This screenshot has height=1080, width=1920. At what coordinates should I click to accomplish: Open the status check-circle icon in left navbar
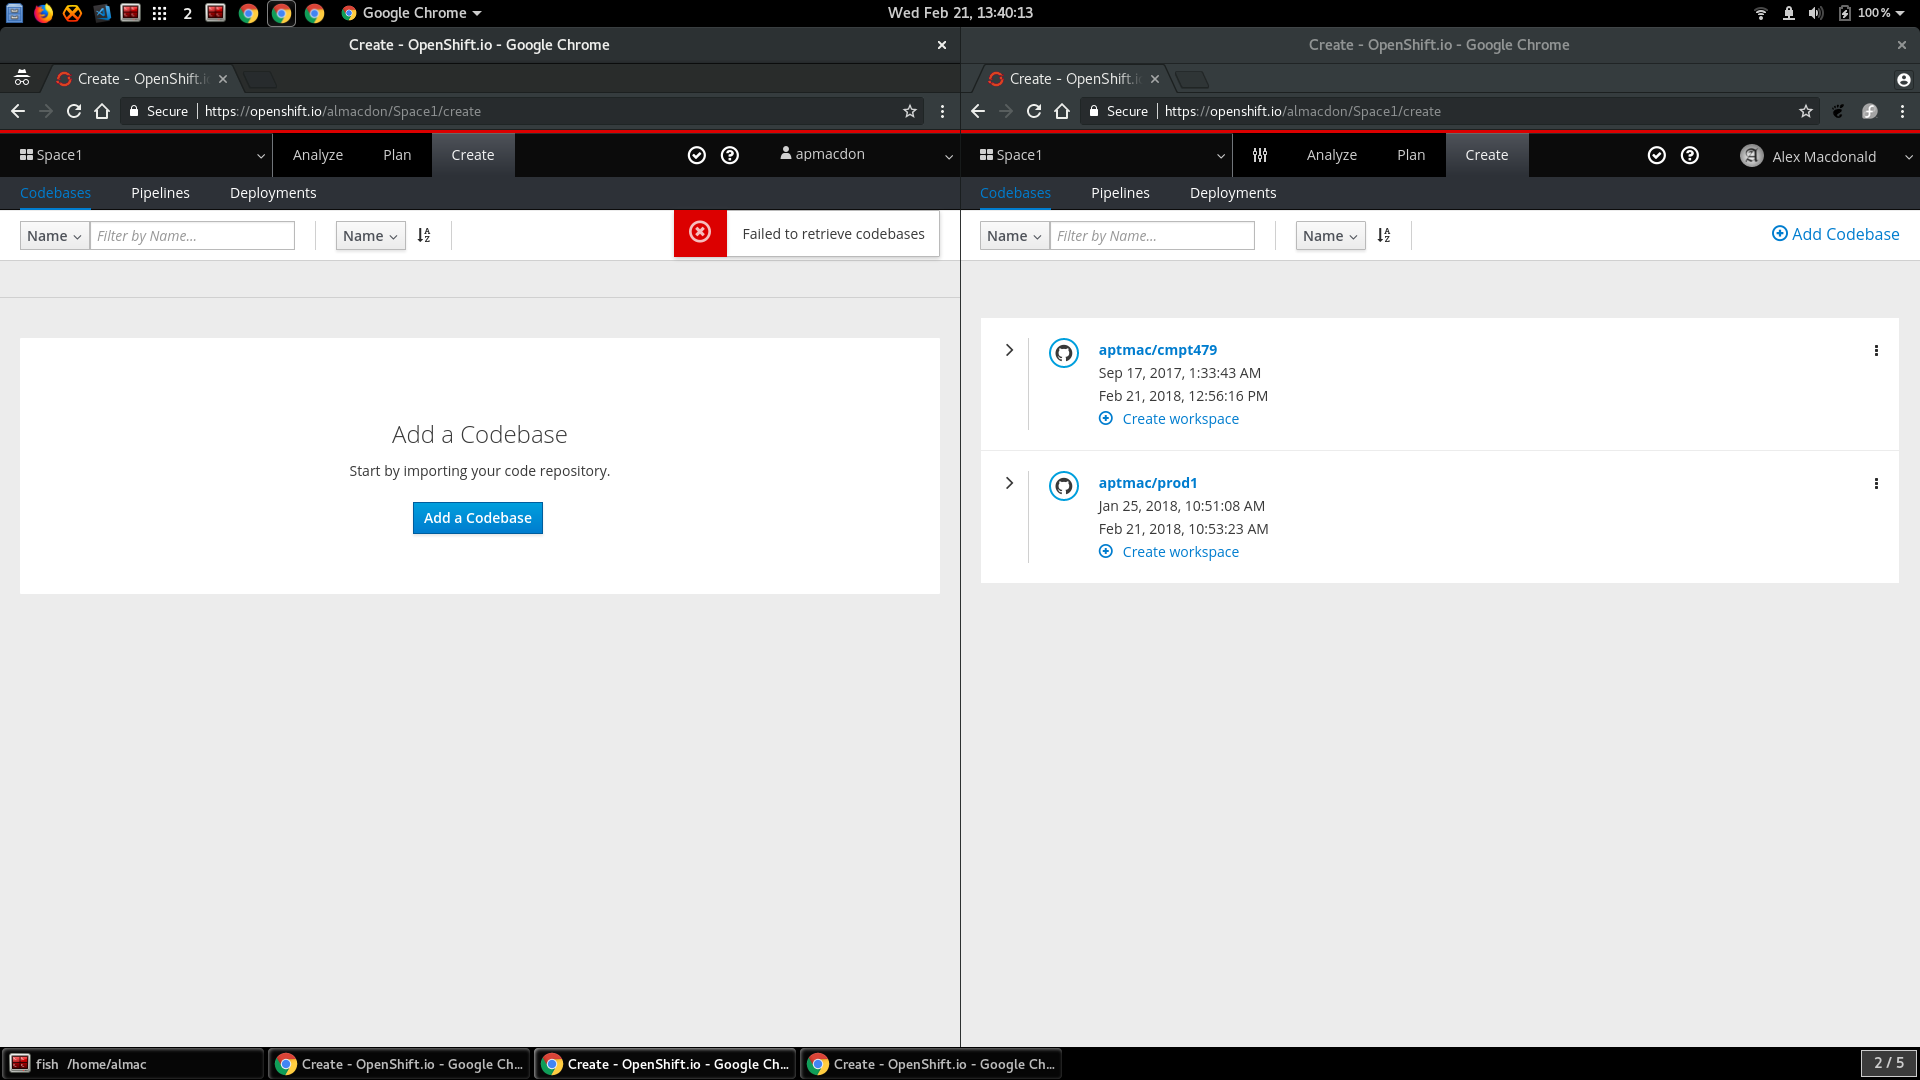coord(697,155)
